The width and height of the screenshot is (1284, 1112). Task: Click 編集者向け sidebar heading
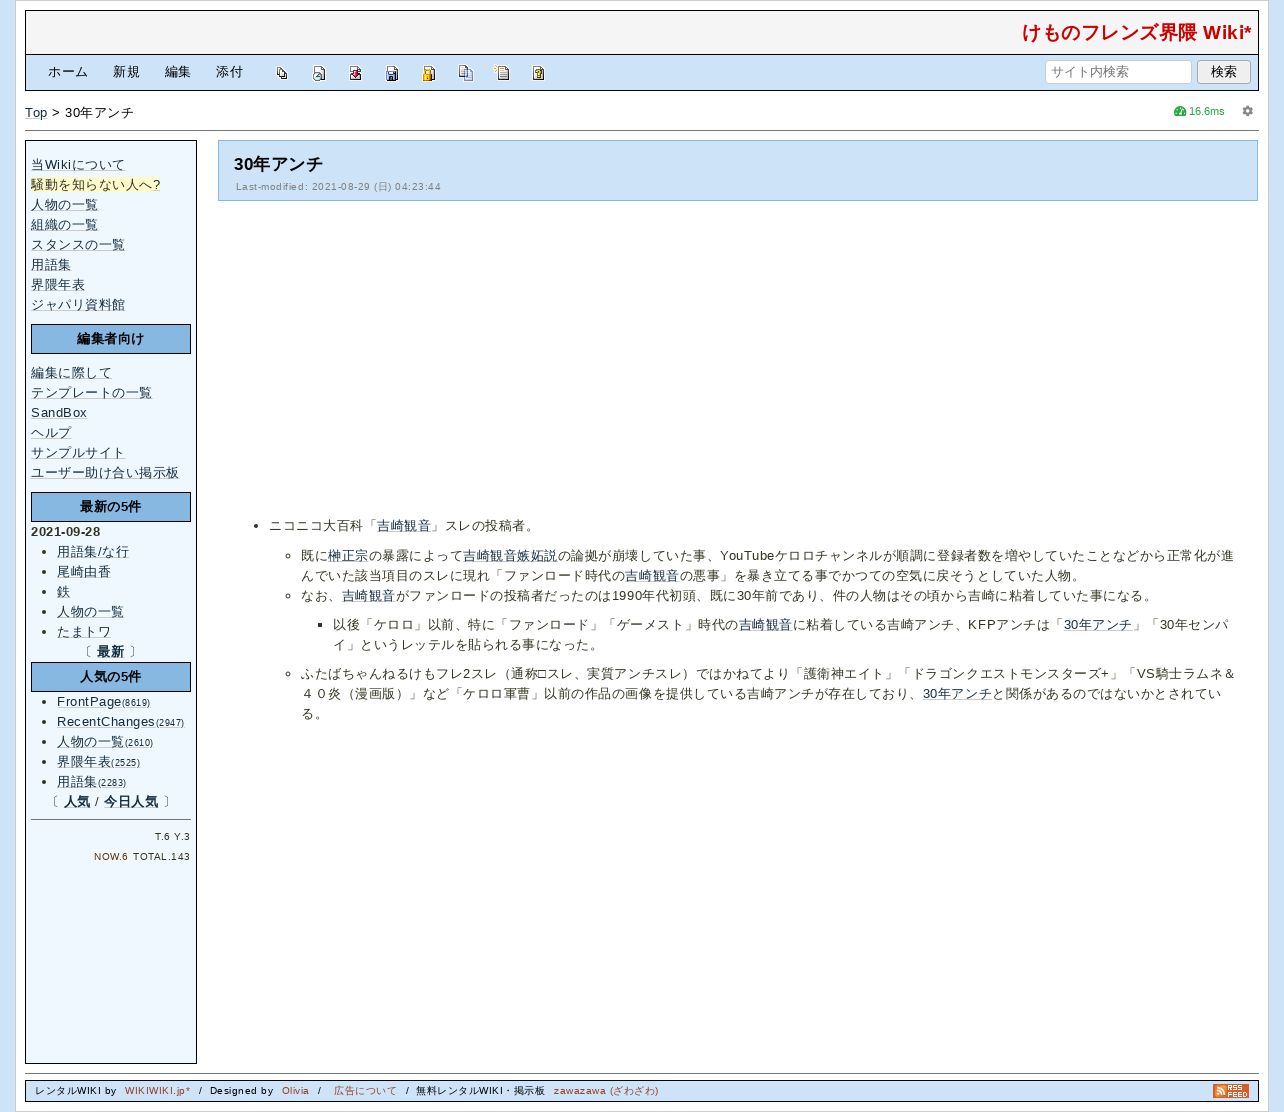(x=111, y=339)
